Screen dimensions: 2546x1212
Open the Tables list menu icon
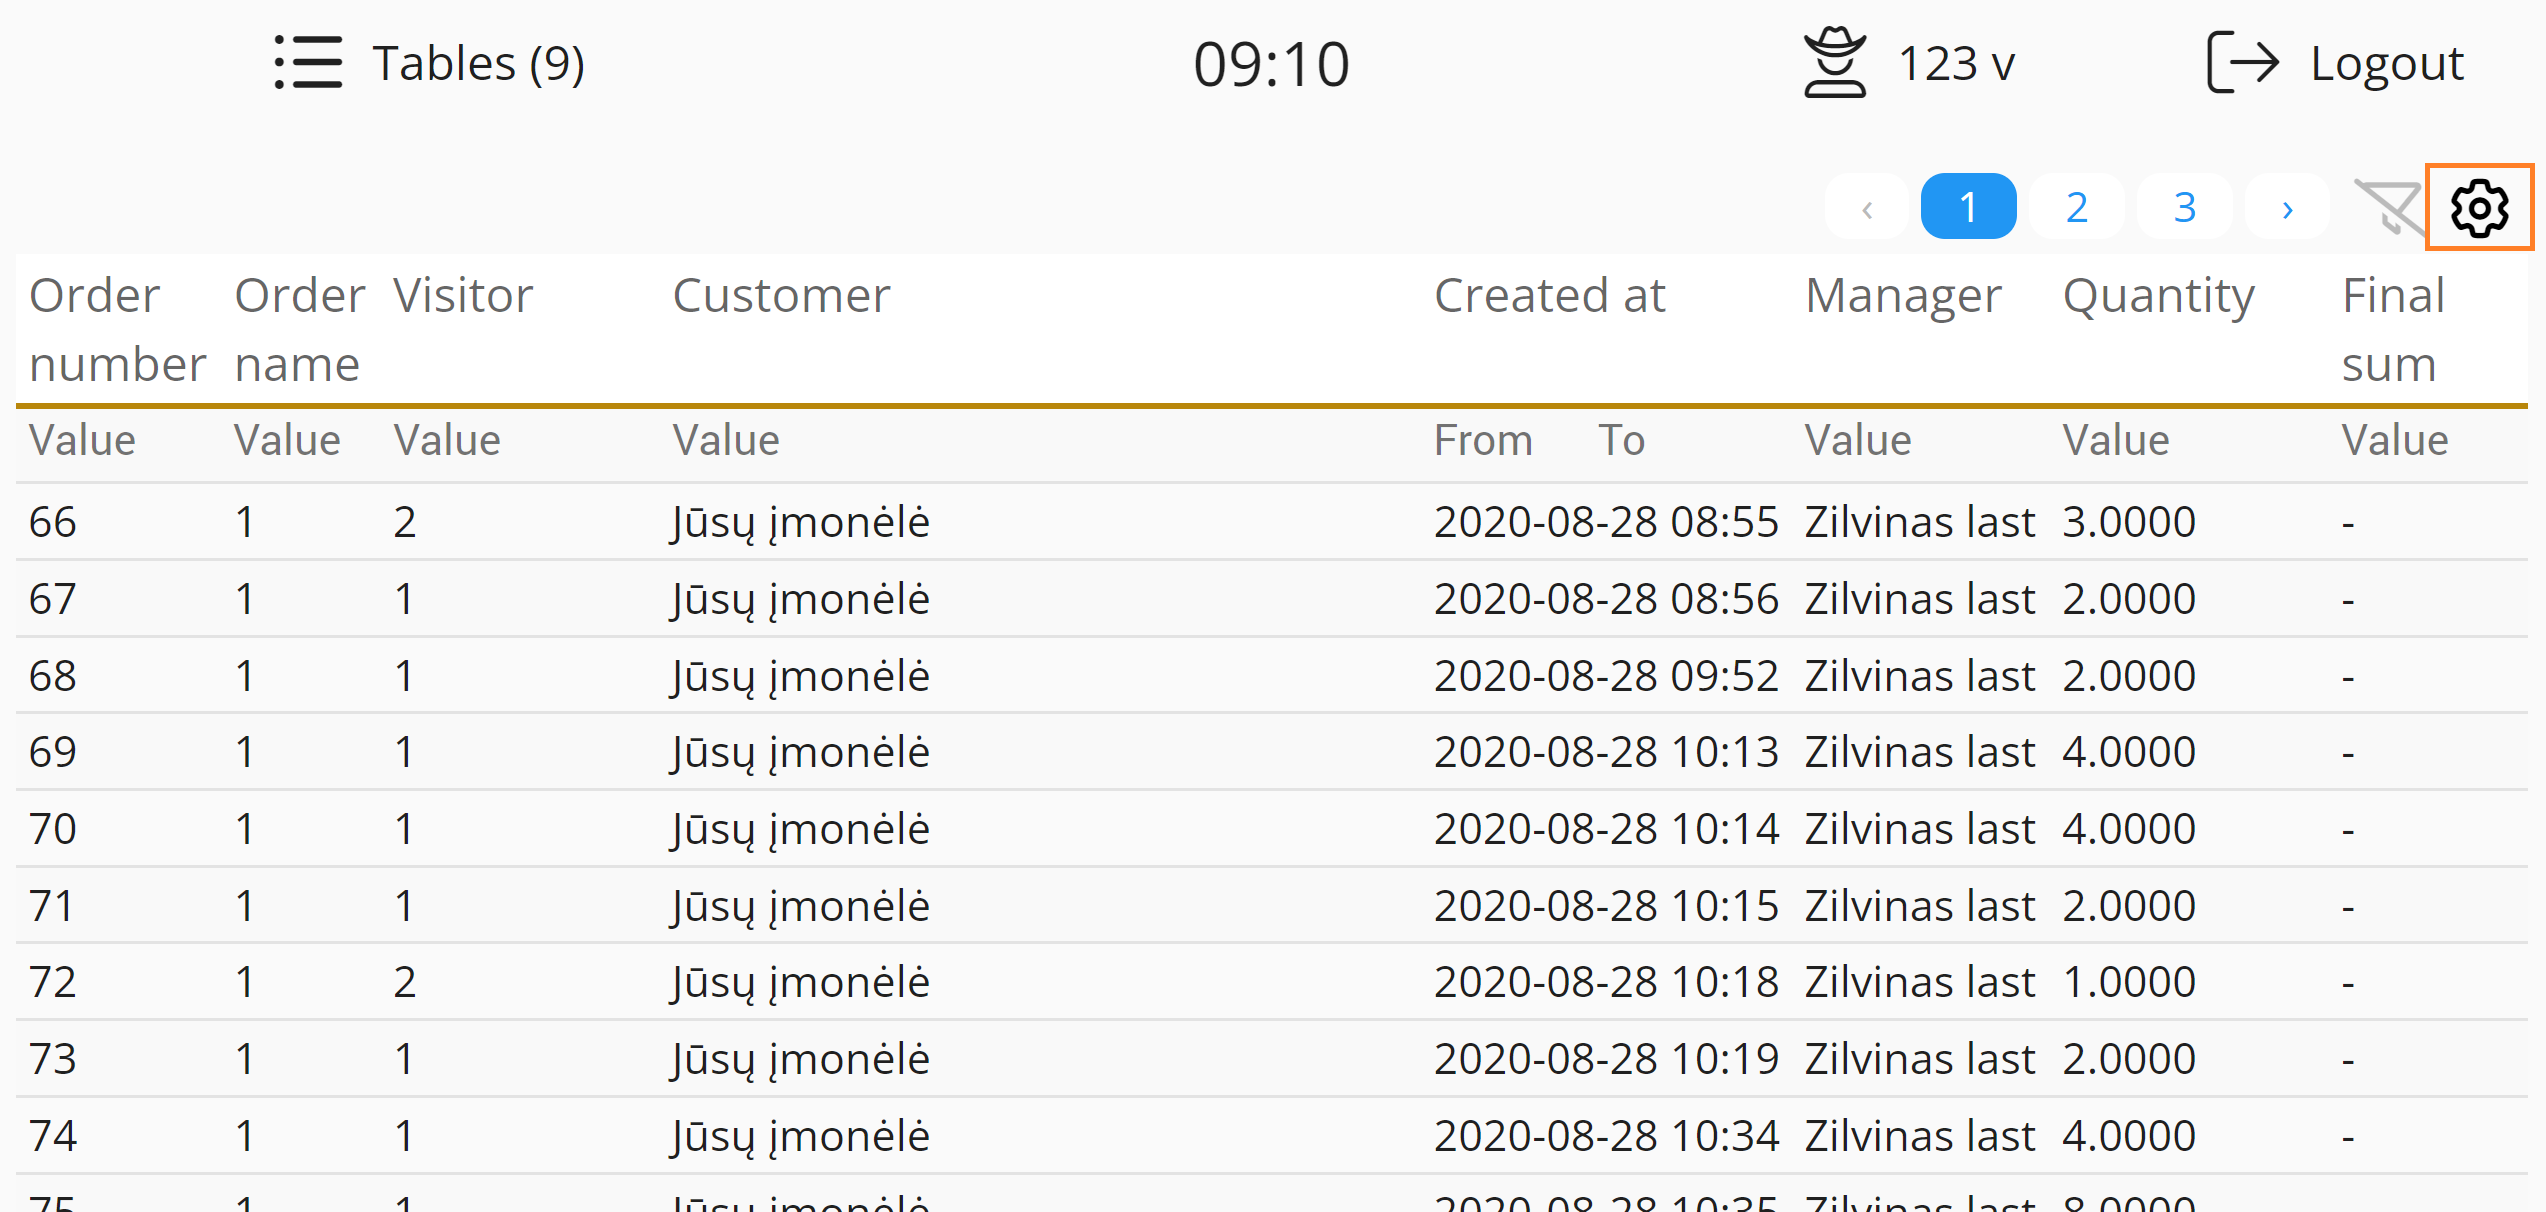(x=308, y=62)
